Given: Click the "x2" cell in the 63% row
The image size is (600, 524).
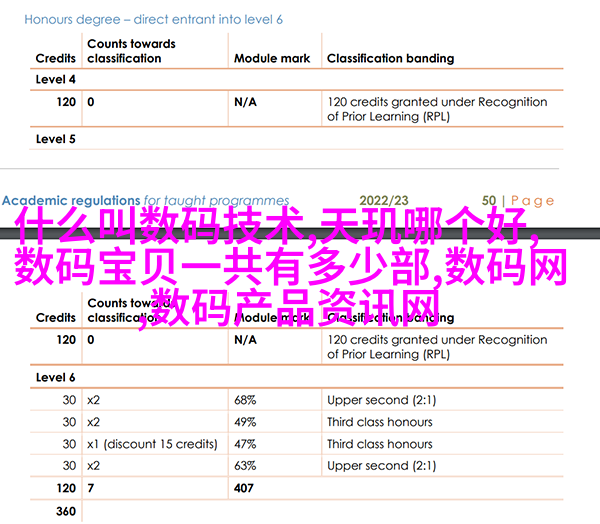Looking at the screenshot, I should click(93, 466).
